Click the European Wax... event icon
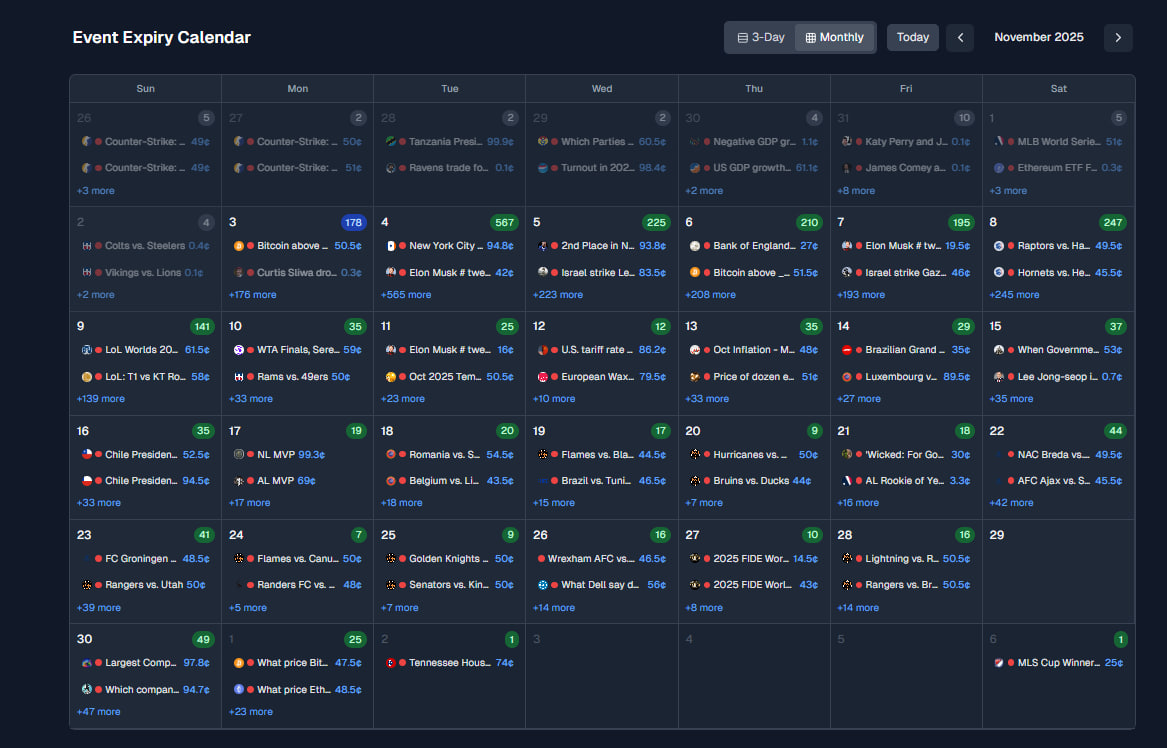Screen dimensions: 1167x748 (543, 377)
